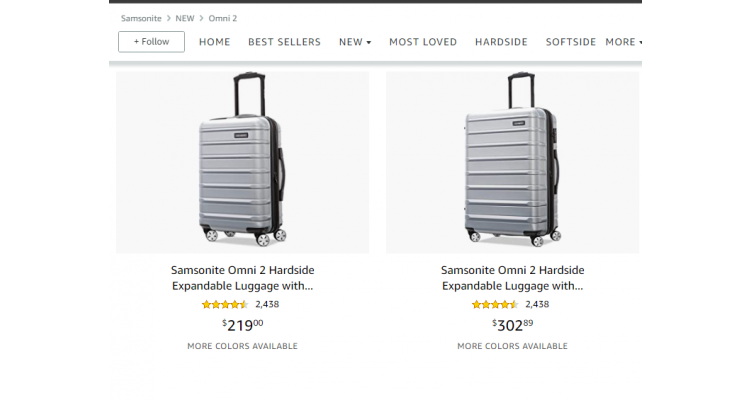The image size is (750, 400).
Task: Open the $302.89 suitcase product image
Action: click(512, 162)
